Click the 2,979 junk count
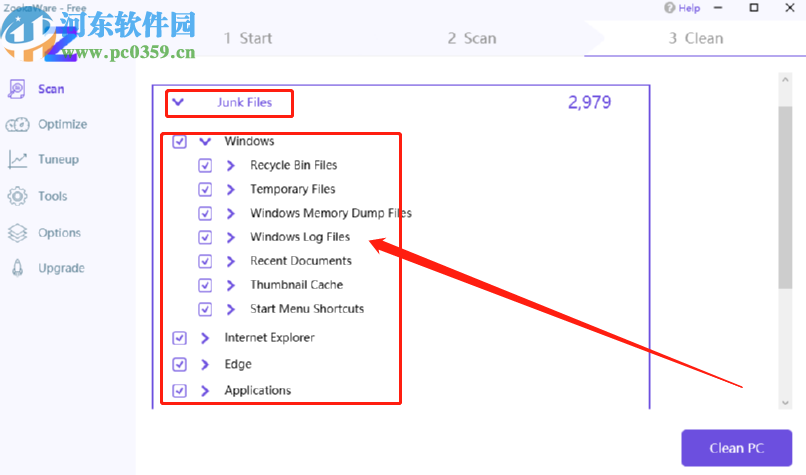The height and width of the screenshot is (475, 806). (x=590, y=102)
